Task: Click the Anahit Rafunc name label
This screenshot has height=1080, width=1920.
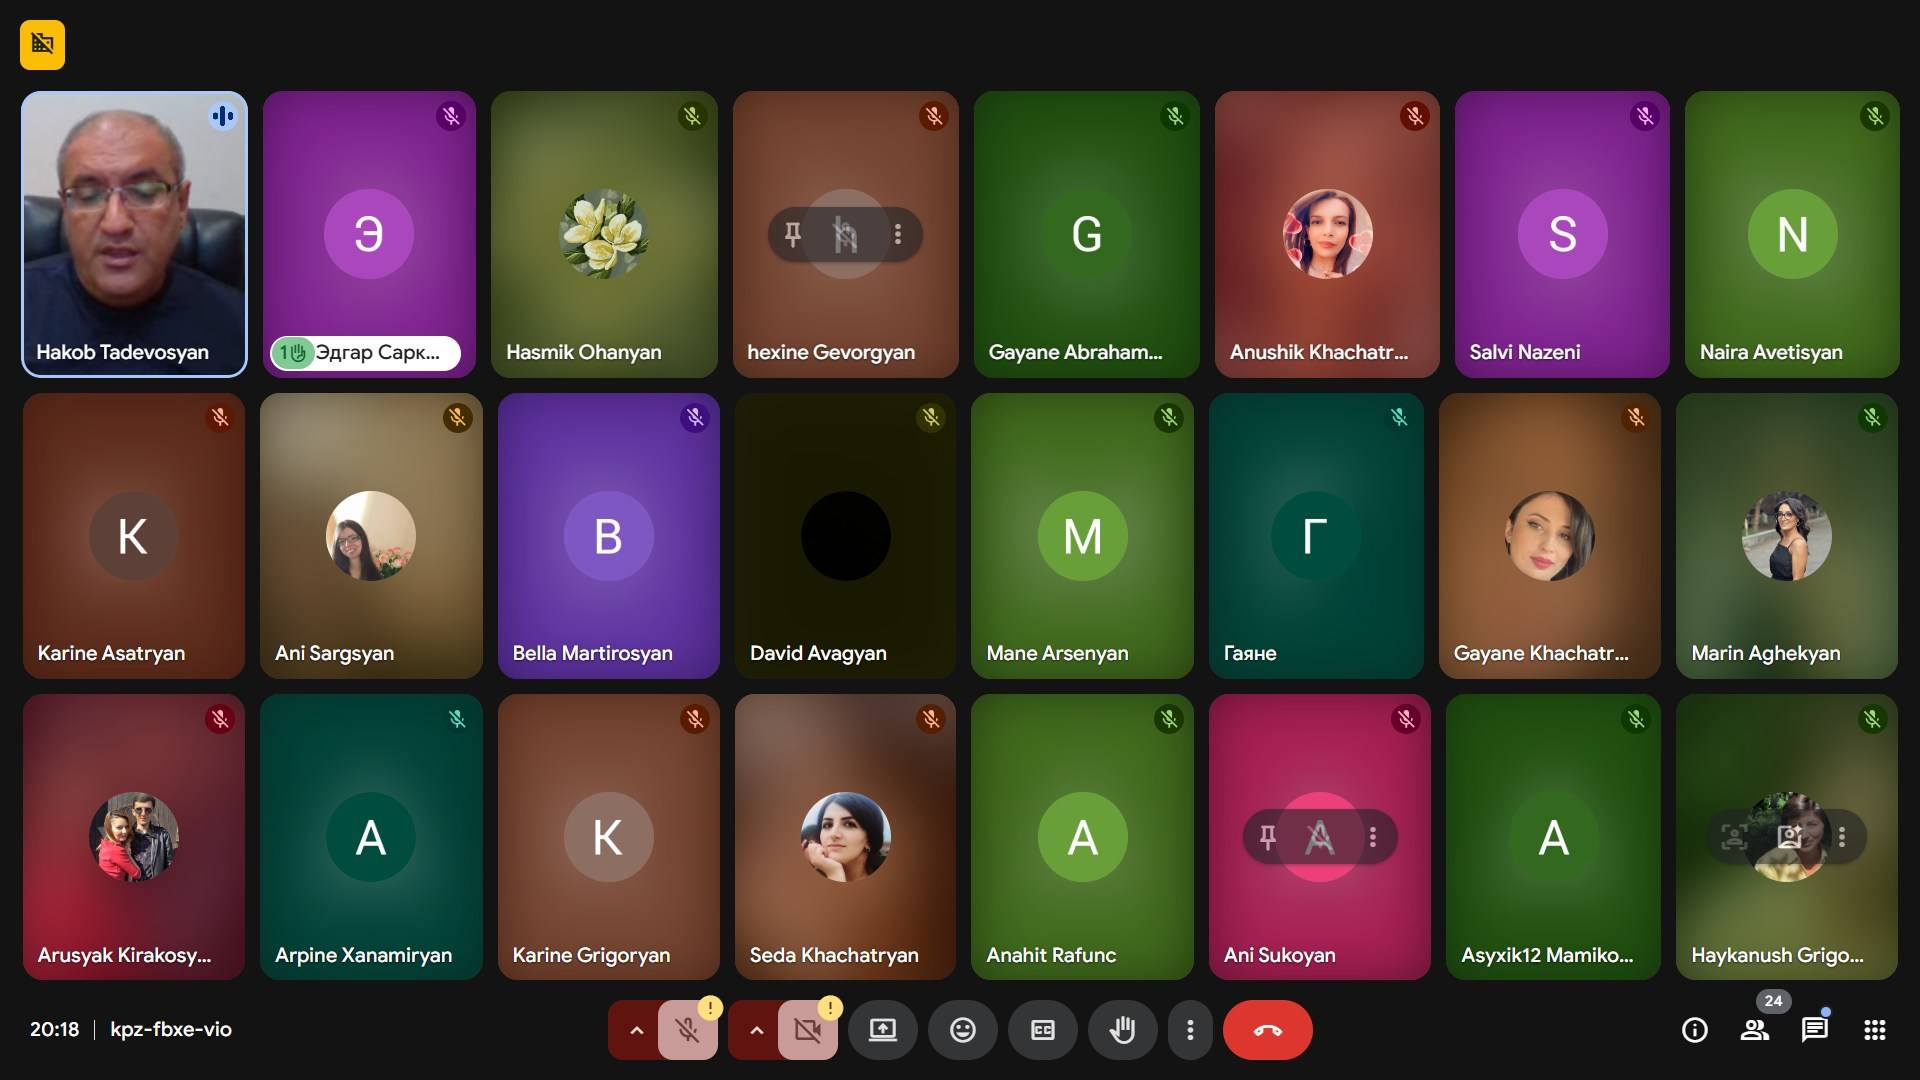Action: (1051, 955)
